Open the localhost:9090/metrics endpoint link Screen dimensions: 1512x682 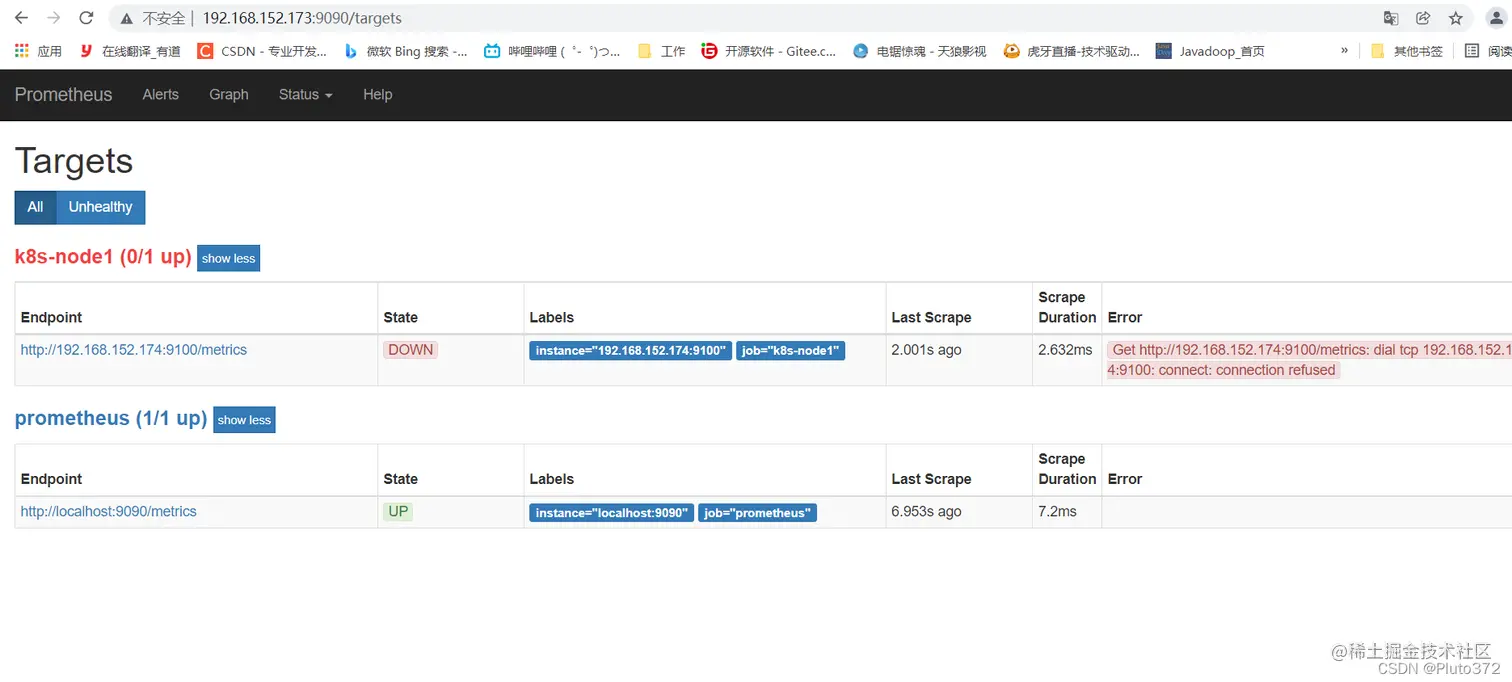point(109,511)
